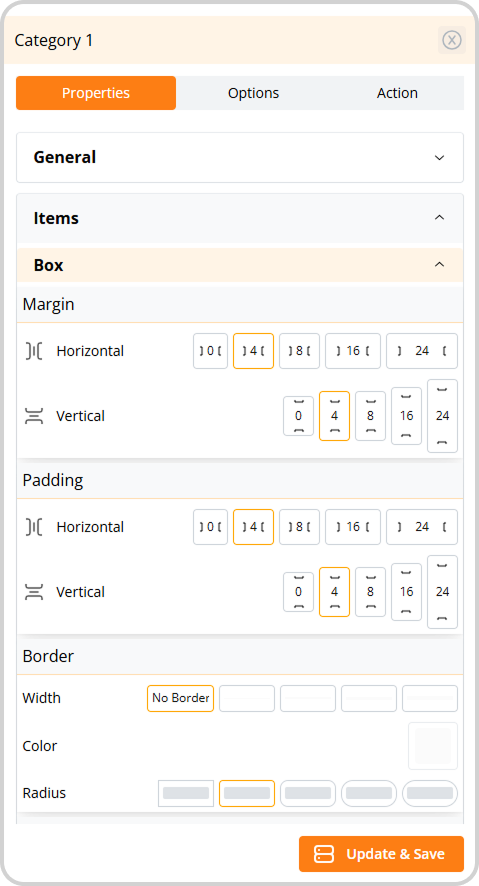The height and width of the screenshot is (886, 479).
Task: Switch to the Options tab
Action: click(254, 93)
